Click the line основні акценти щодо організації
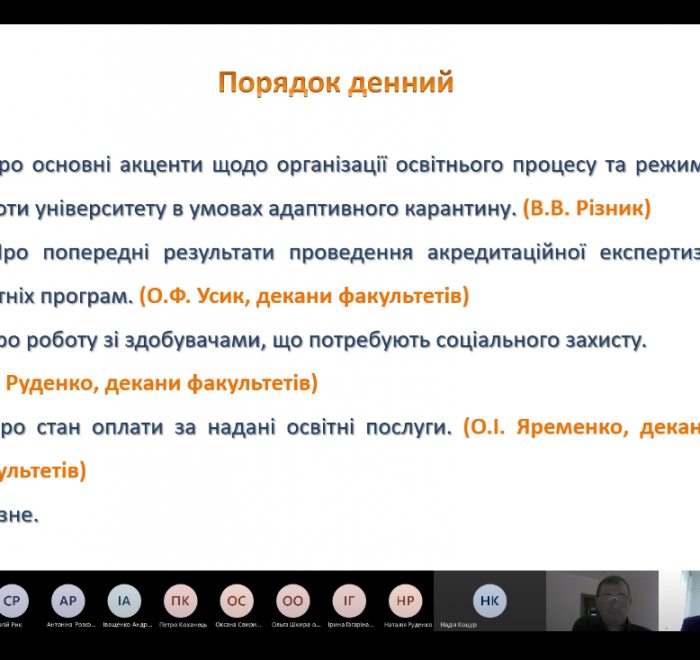The width and height of the screenshot is (700, 660). pyautogui.click(x=350, y=165)
